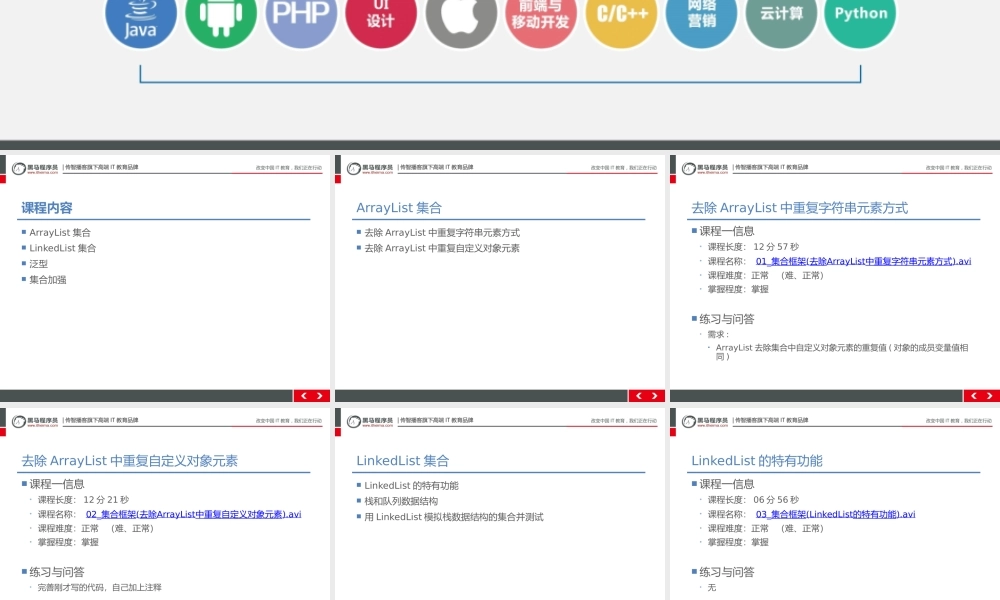1000x600 pixels.
Task: Open link 01_集合框架(去除ArrayList中重复字符串元素方式).avi
Action: (x=861, y=262)
